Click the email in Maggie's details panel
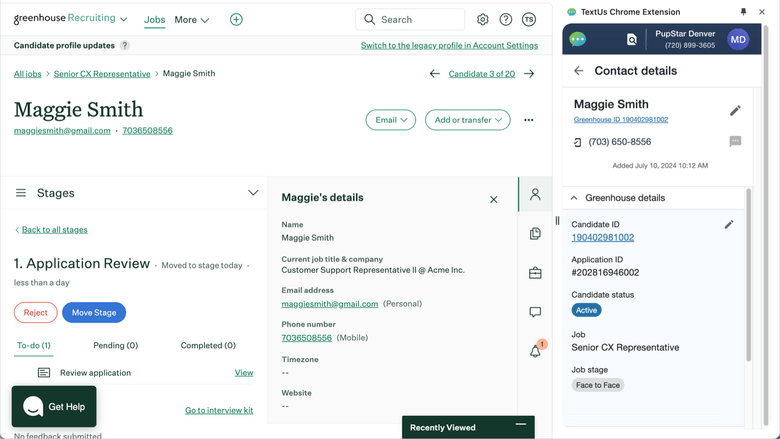Viewport: 780px width, 439px height. (x=330, y=304)
